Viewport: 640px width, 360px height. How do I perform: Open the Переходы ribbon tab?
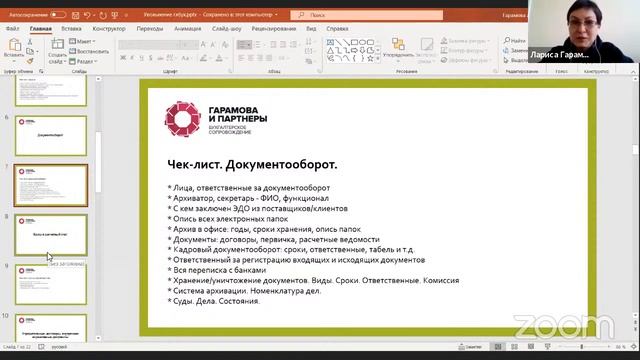point(150,29)
